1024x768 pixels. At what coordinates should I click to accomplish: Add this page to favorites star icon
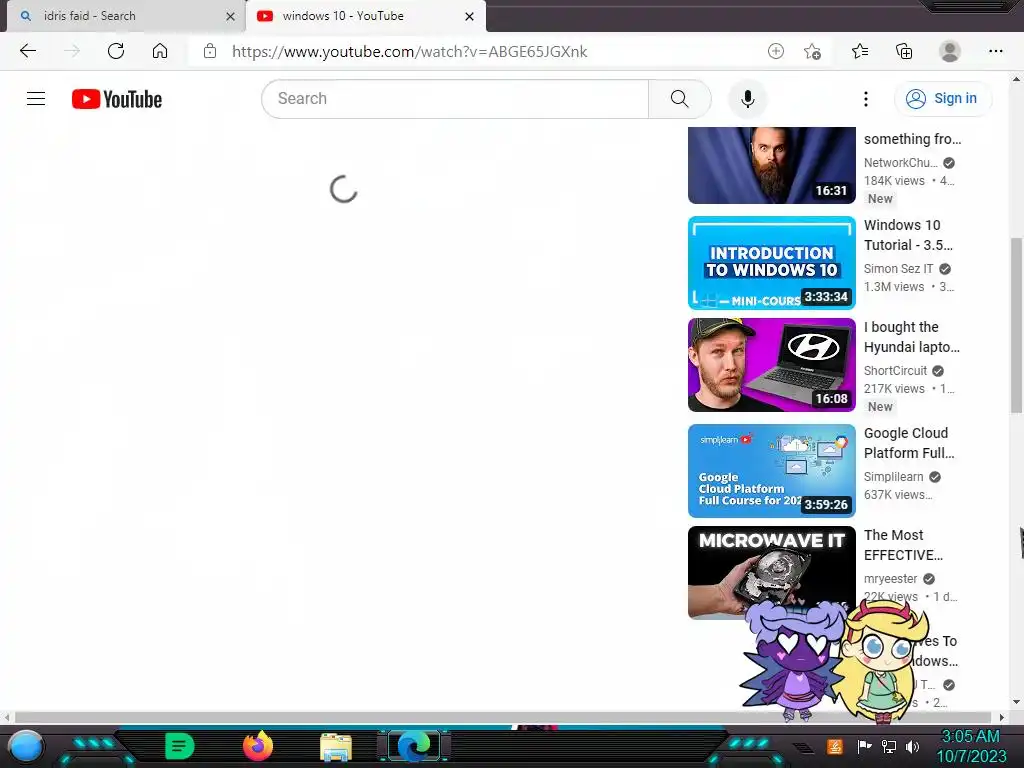812,51
